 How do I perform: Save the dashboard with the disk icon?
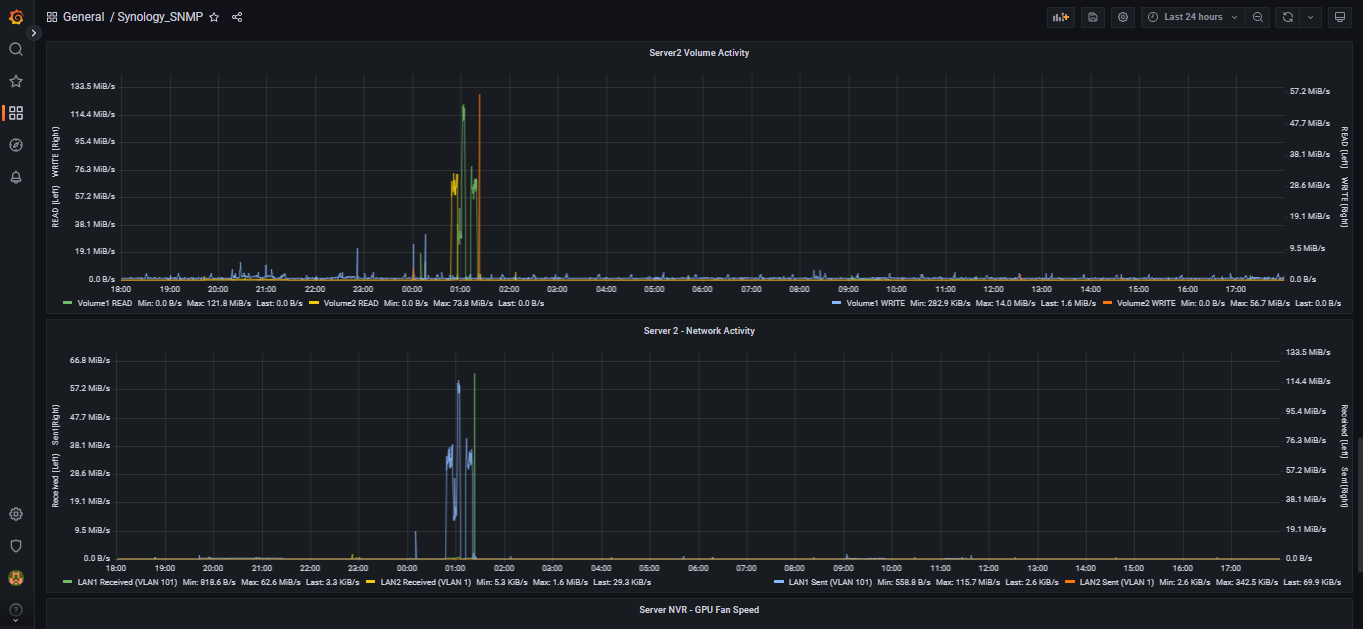1092,17
